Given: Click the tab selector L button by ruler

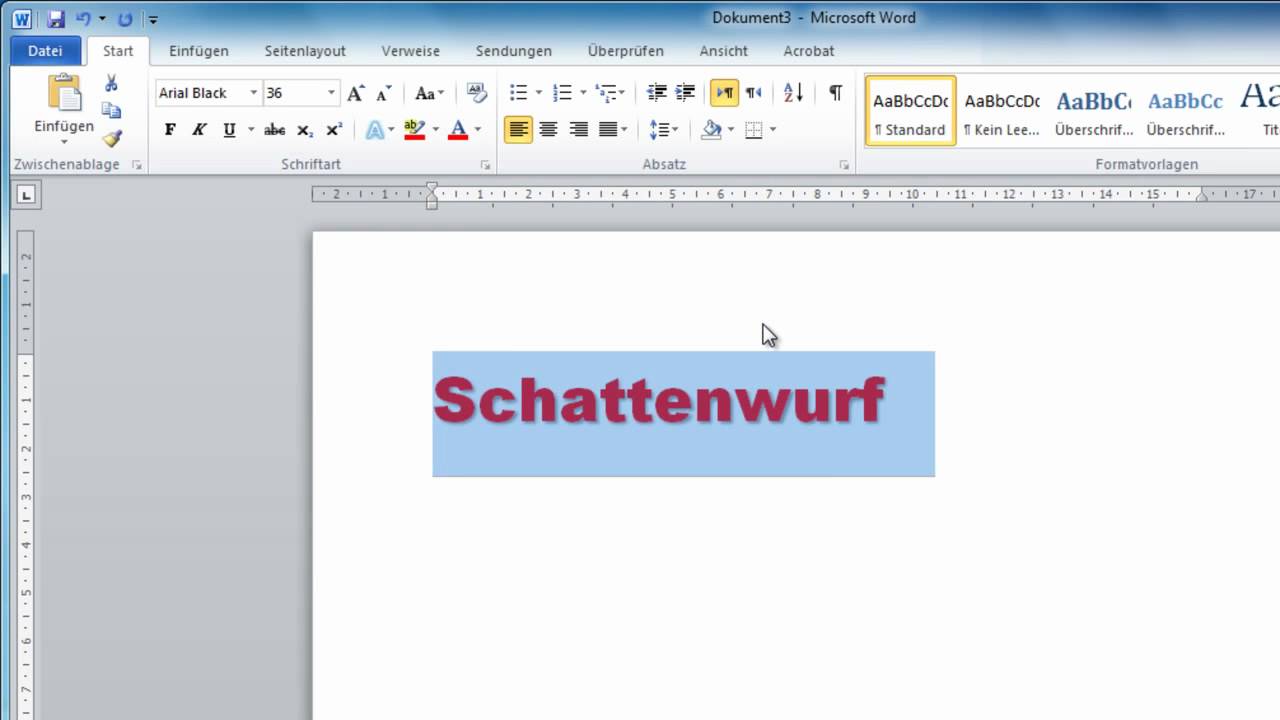Looking at the screenshot, I should 25,196.
